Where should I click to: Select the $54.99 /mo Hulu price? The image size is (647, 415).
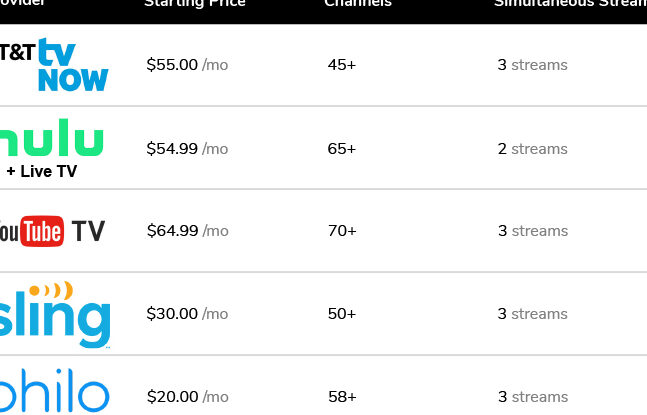[187, 149]
